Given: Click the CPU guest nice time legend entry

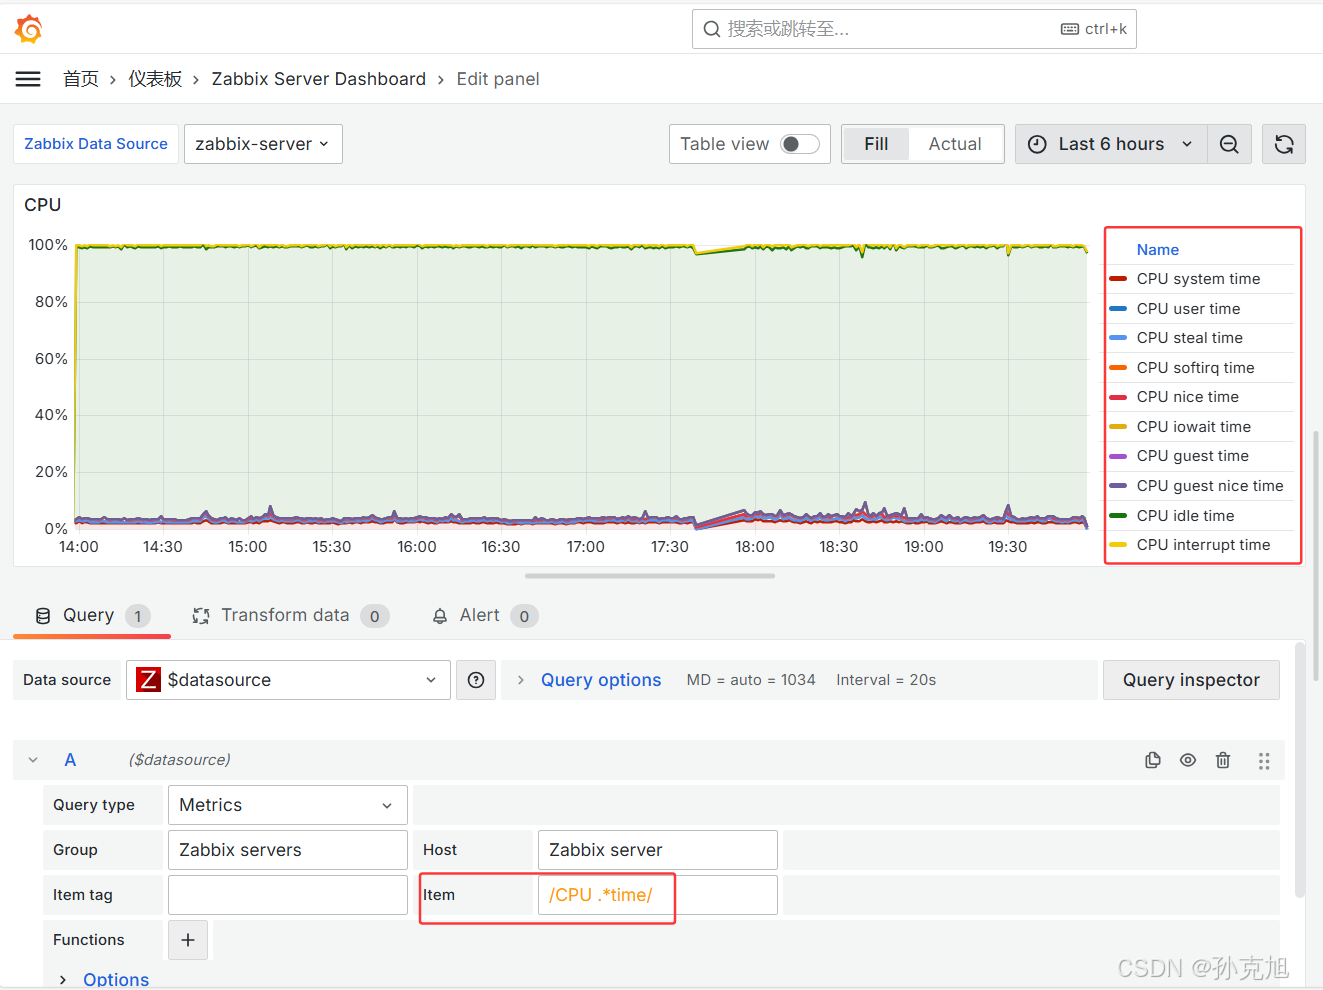Looking at the screenshot, I should [x=1210, y=486].
